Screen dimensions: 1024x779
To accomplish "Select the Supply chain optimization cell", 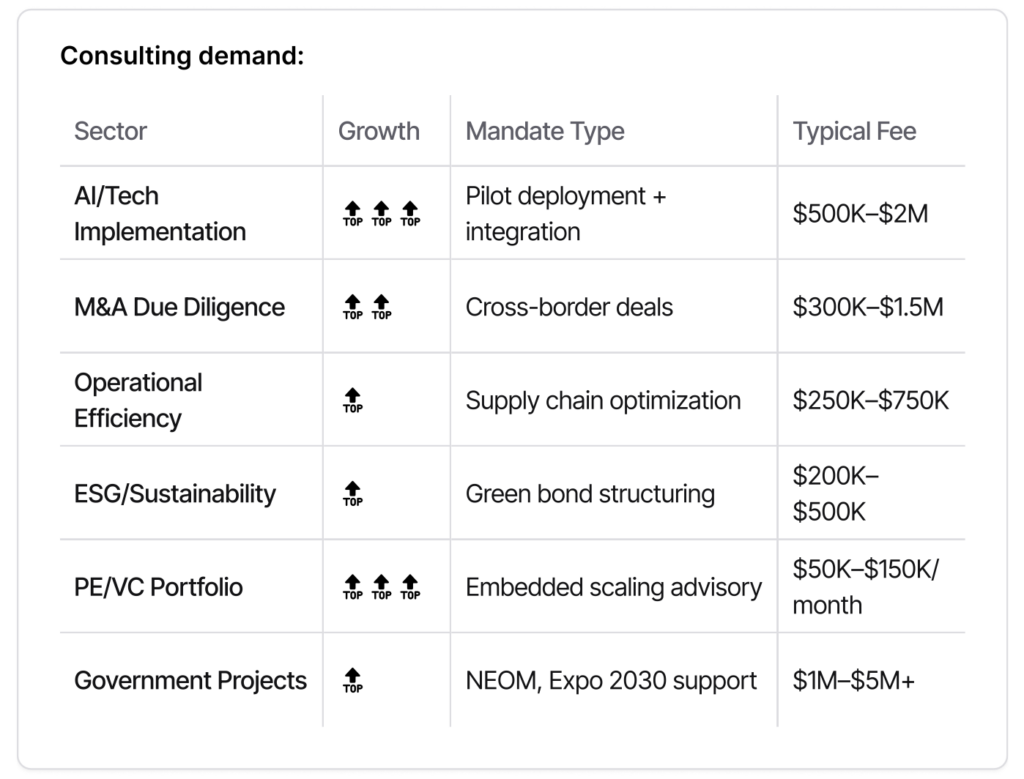I will point(603,401).
